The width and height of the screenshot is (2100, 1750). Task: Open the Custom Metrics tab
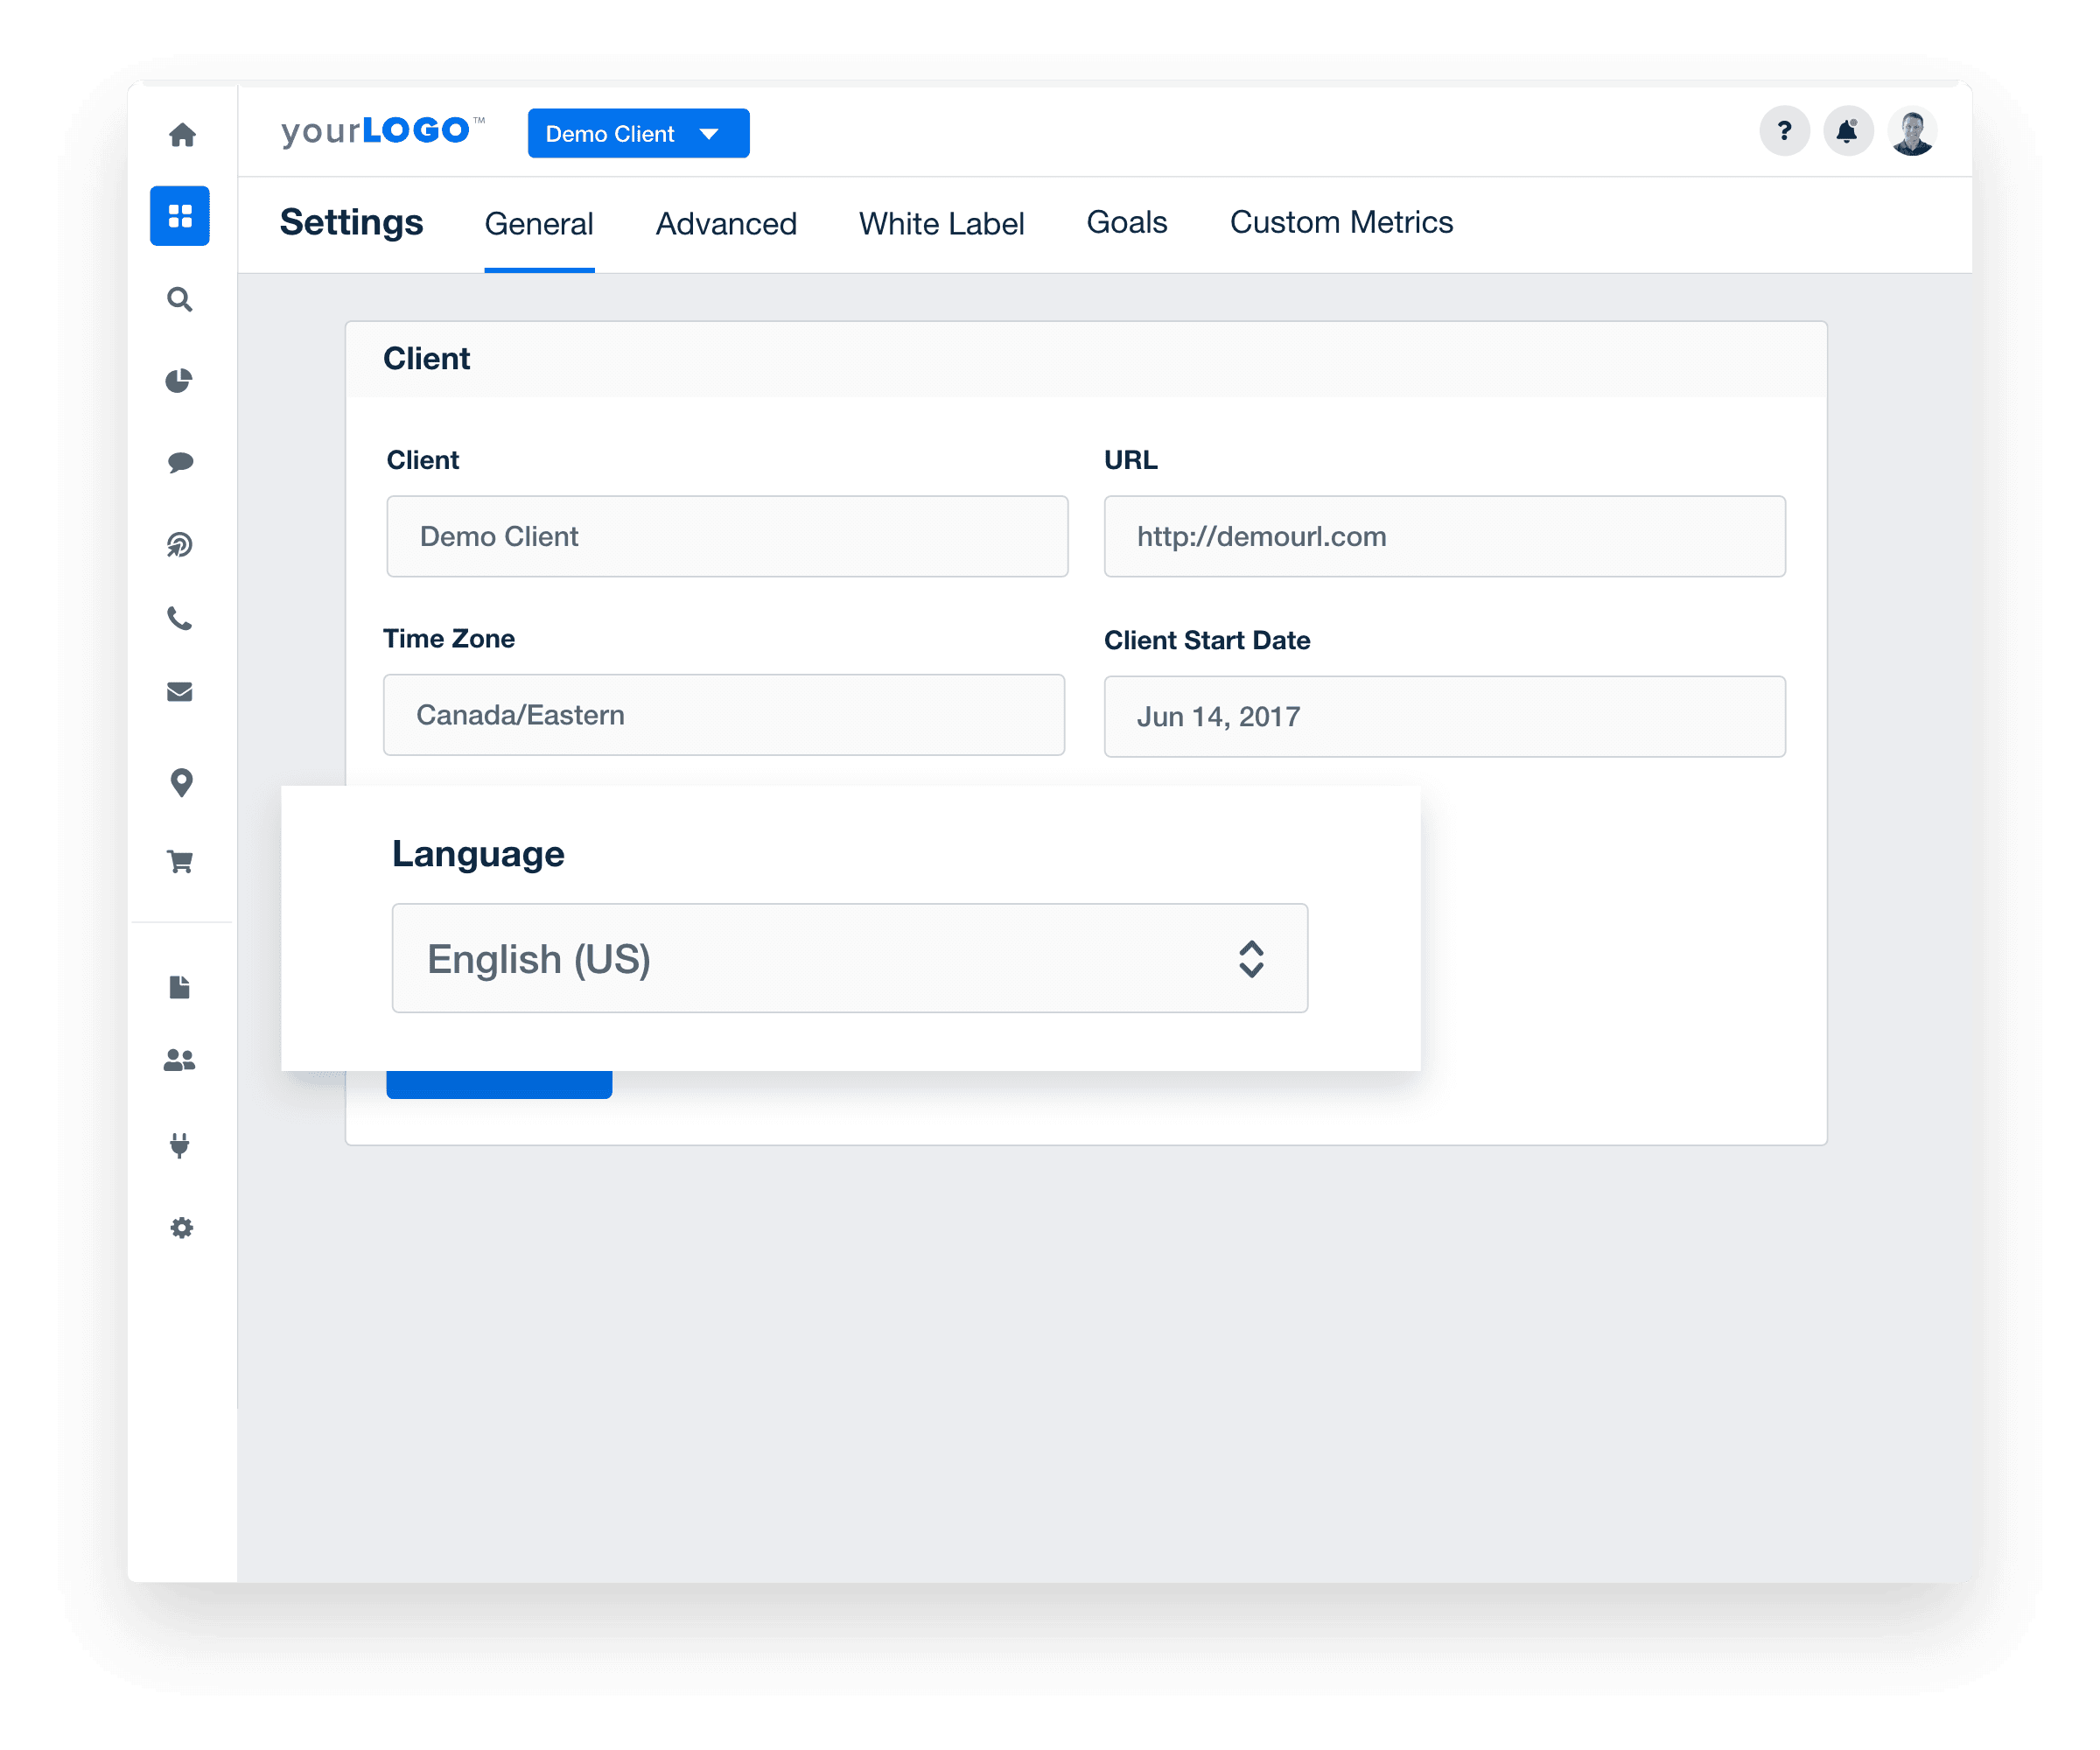(1342, 223)
